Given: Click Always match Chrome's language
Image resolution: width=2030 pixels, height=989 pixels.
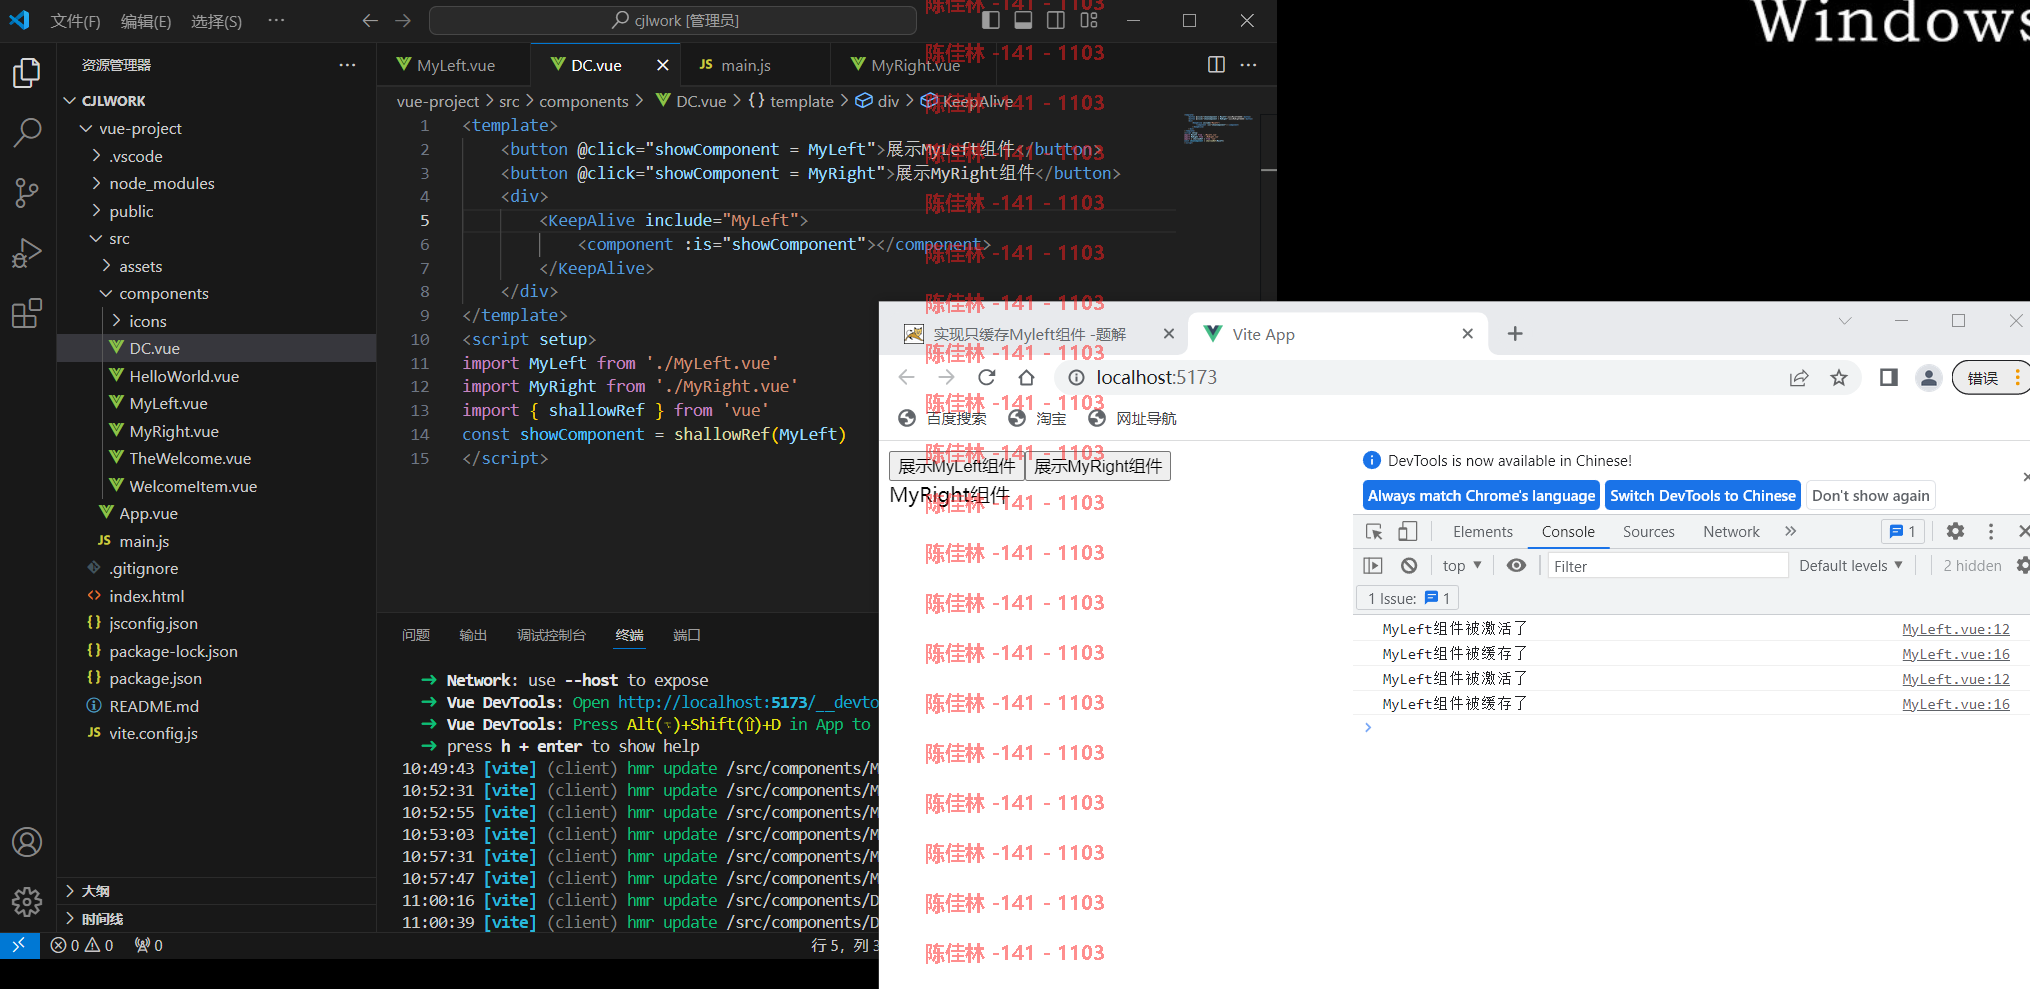Looking at the screenshot, I should [x=1482, y=496].
